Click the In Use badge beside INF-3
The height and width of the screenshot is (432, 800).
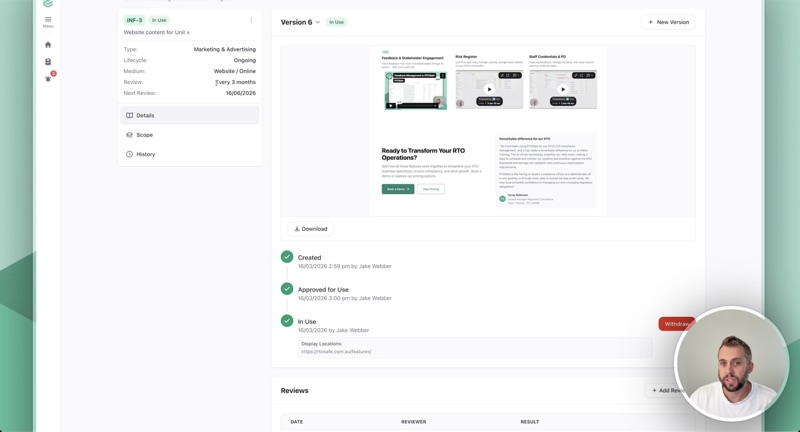[159, 20]
